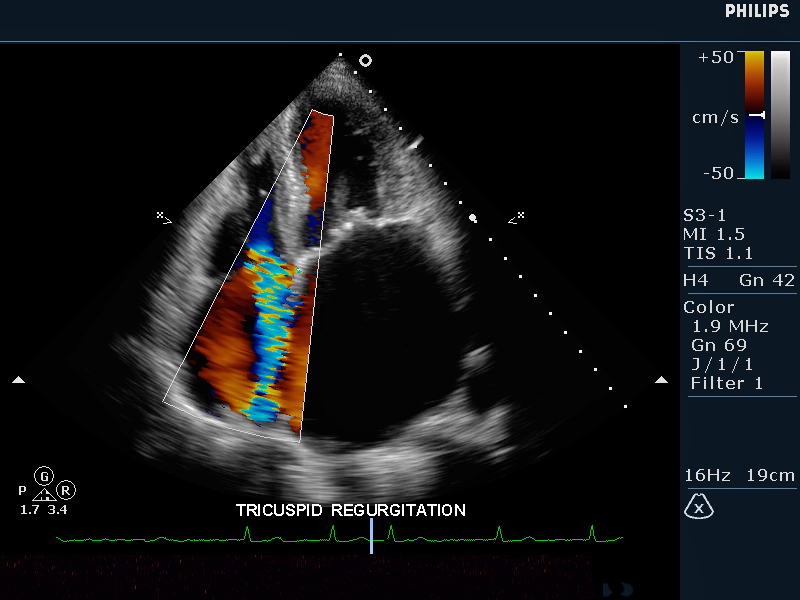The image size is (800, 600).
Task: Click the transducer orientation circle marker at sector apex
Action: [x=365, y=61]
